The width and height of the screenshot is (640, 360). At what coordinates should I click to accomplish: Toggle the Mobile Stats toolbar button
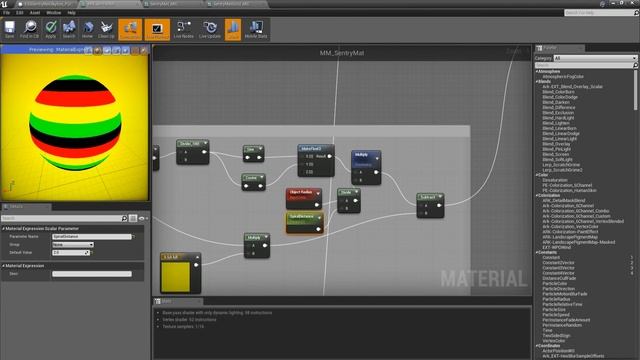[256, 29]
